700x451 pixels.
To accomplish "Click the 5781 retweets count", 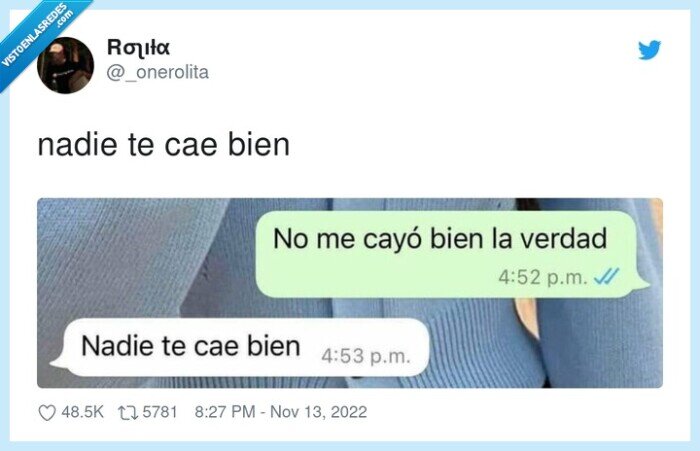I will tap(160, 412).
